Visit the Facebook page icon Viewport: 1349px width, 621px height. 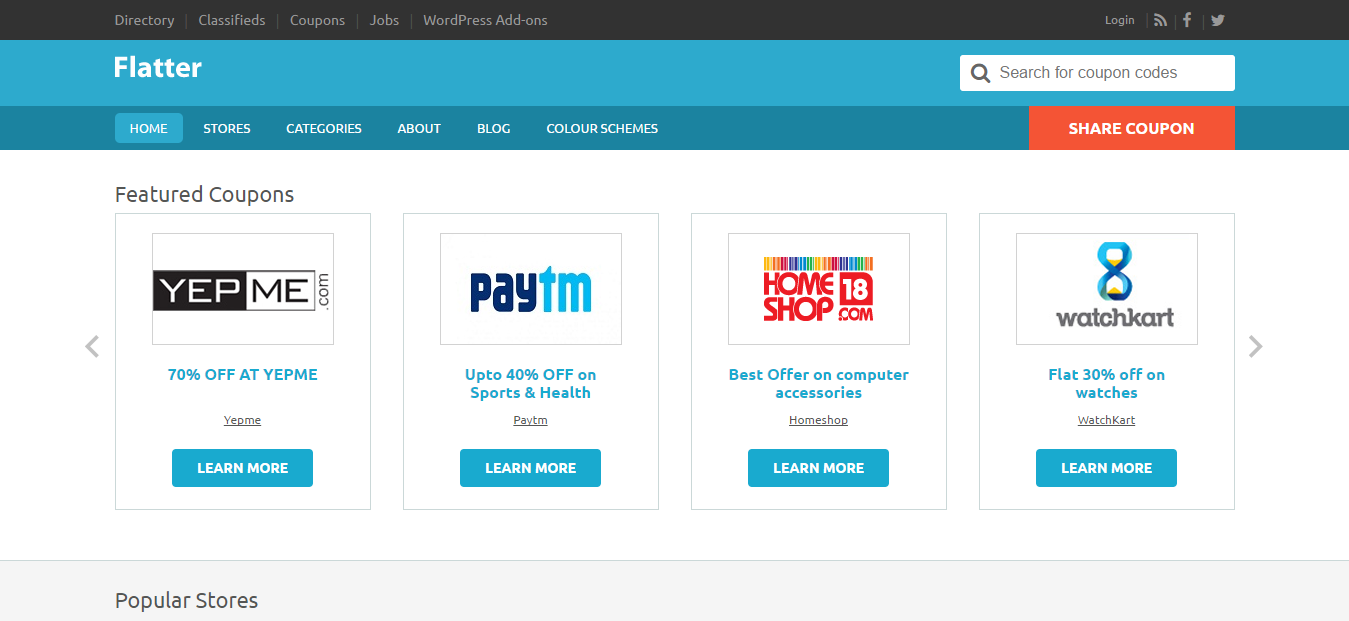pos(1187,20)
